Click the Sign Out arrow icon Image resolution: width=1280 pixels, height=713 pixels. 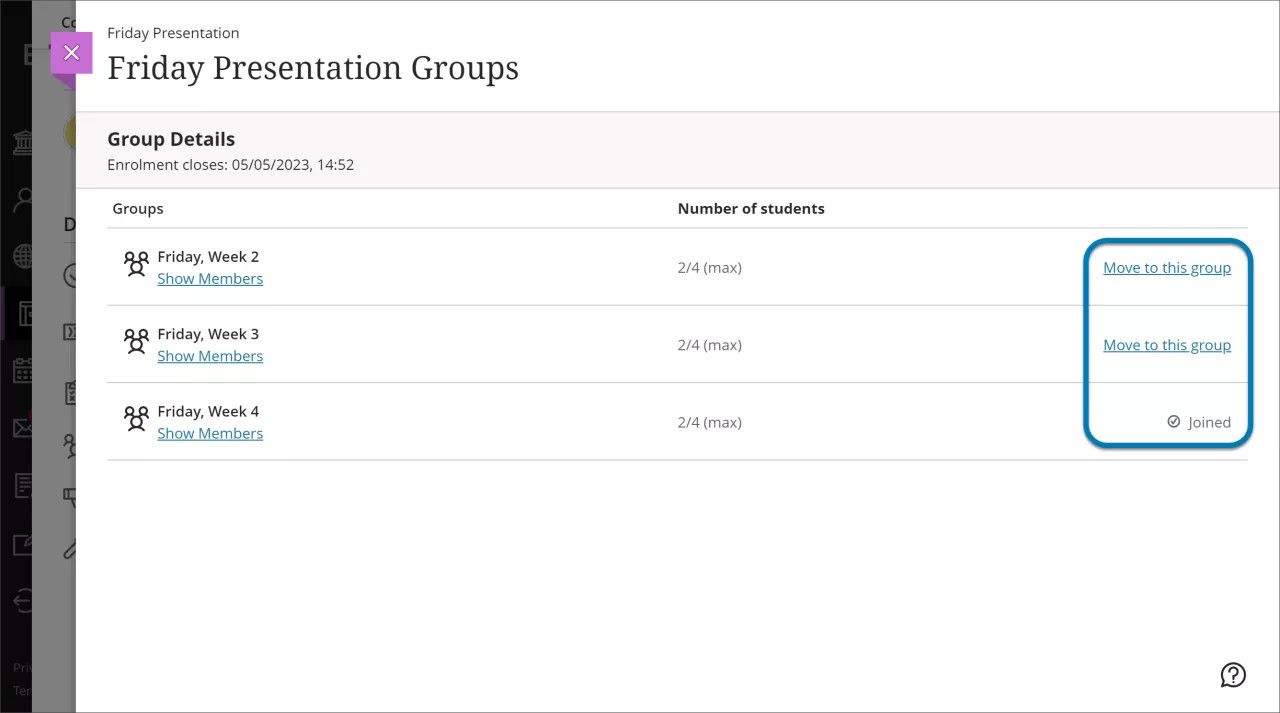click(22, 601)
